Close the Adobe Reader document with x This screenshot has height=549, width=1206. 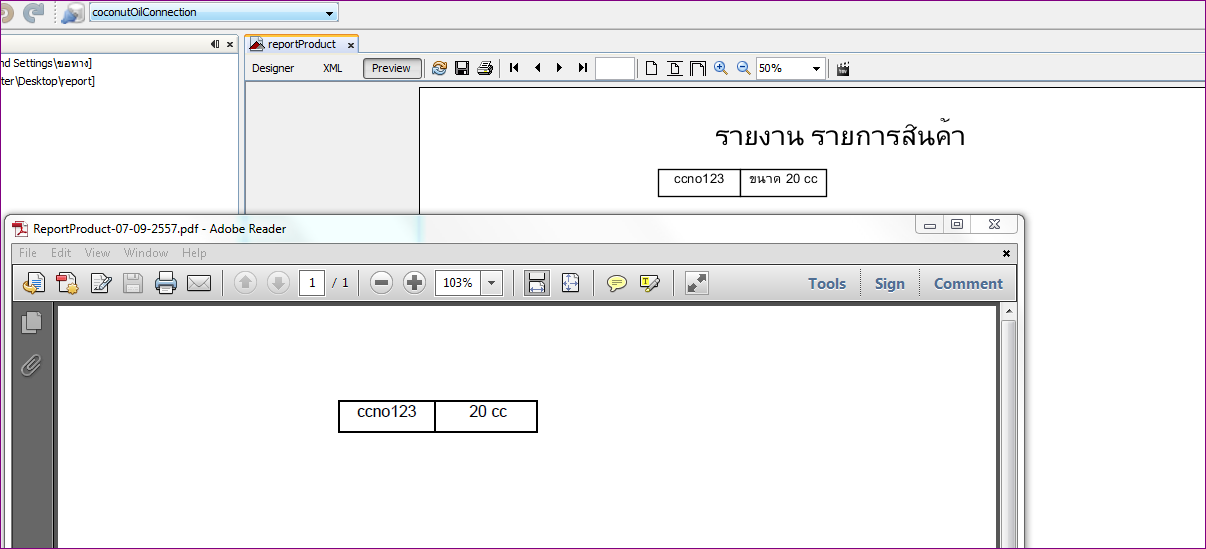[x=1006, y=253]
